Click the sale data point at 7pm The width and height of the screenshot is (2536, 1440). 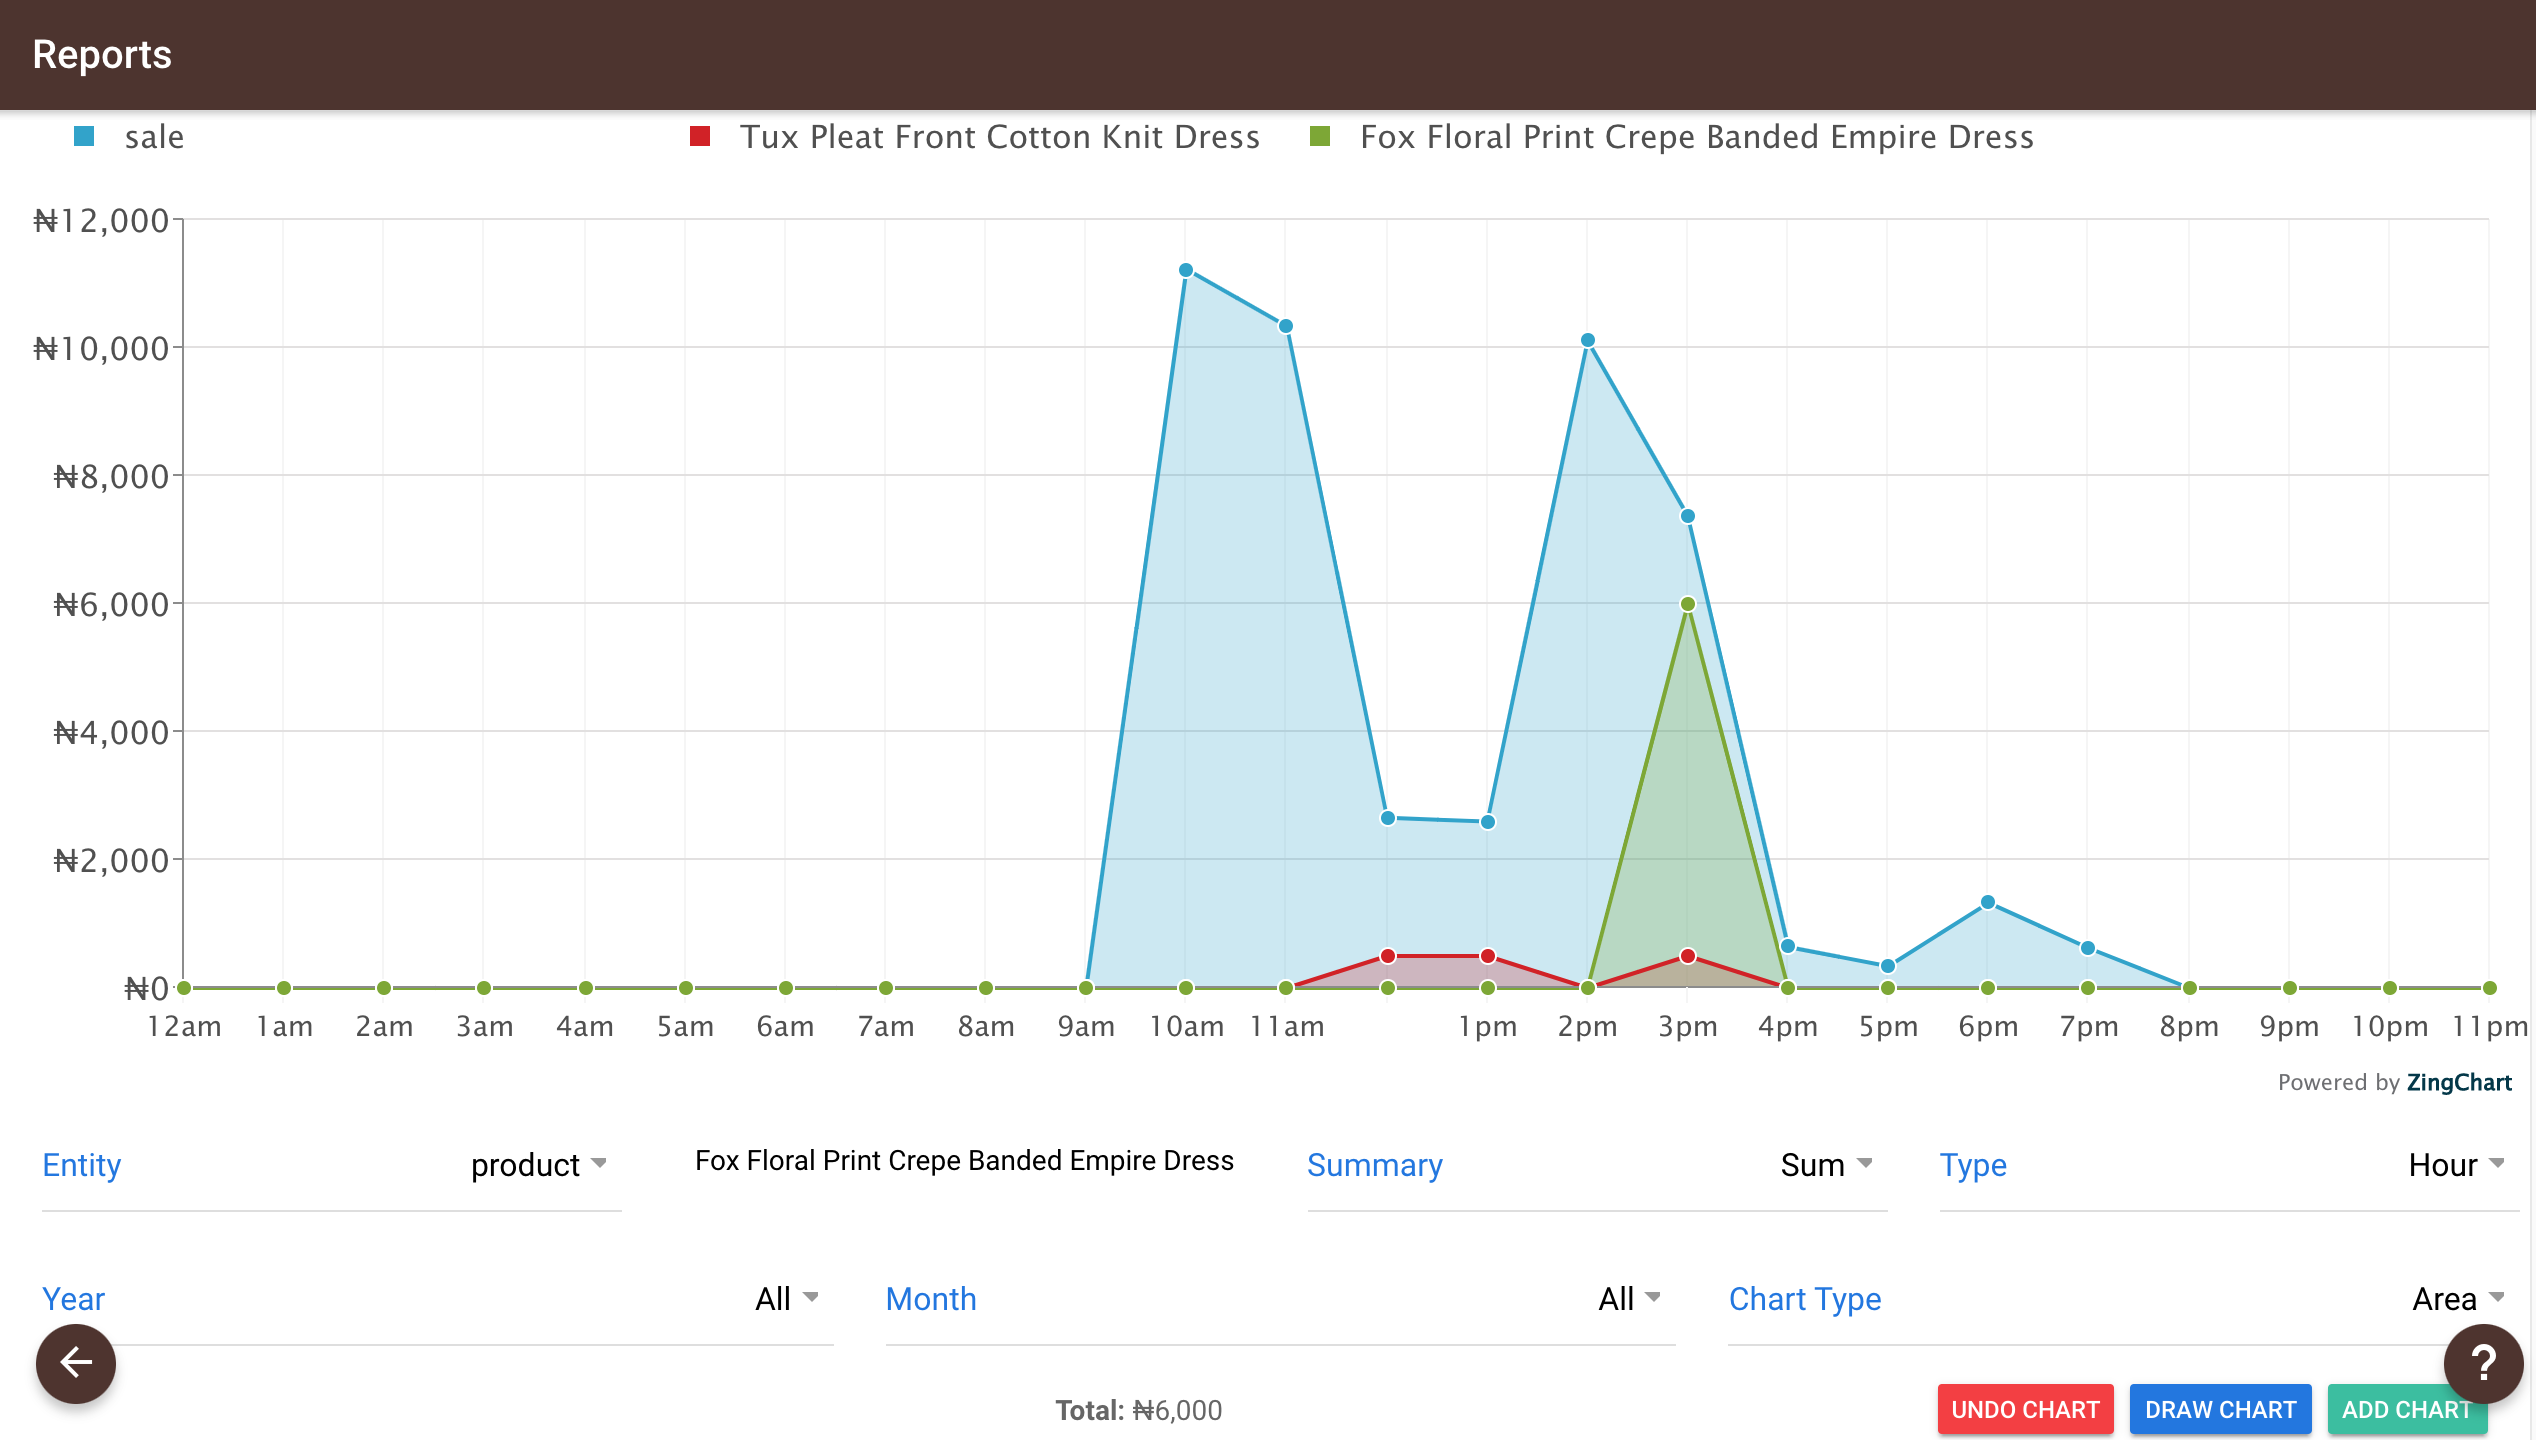pyautogui.click(x=2088, y=948)
